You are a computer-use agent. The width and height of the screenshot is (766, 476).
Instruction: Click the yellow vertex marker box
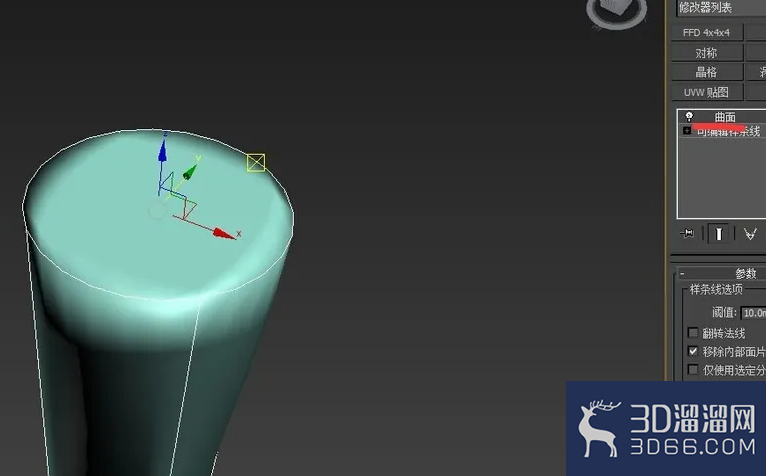(x=256, y=163)
